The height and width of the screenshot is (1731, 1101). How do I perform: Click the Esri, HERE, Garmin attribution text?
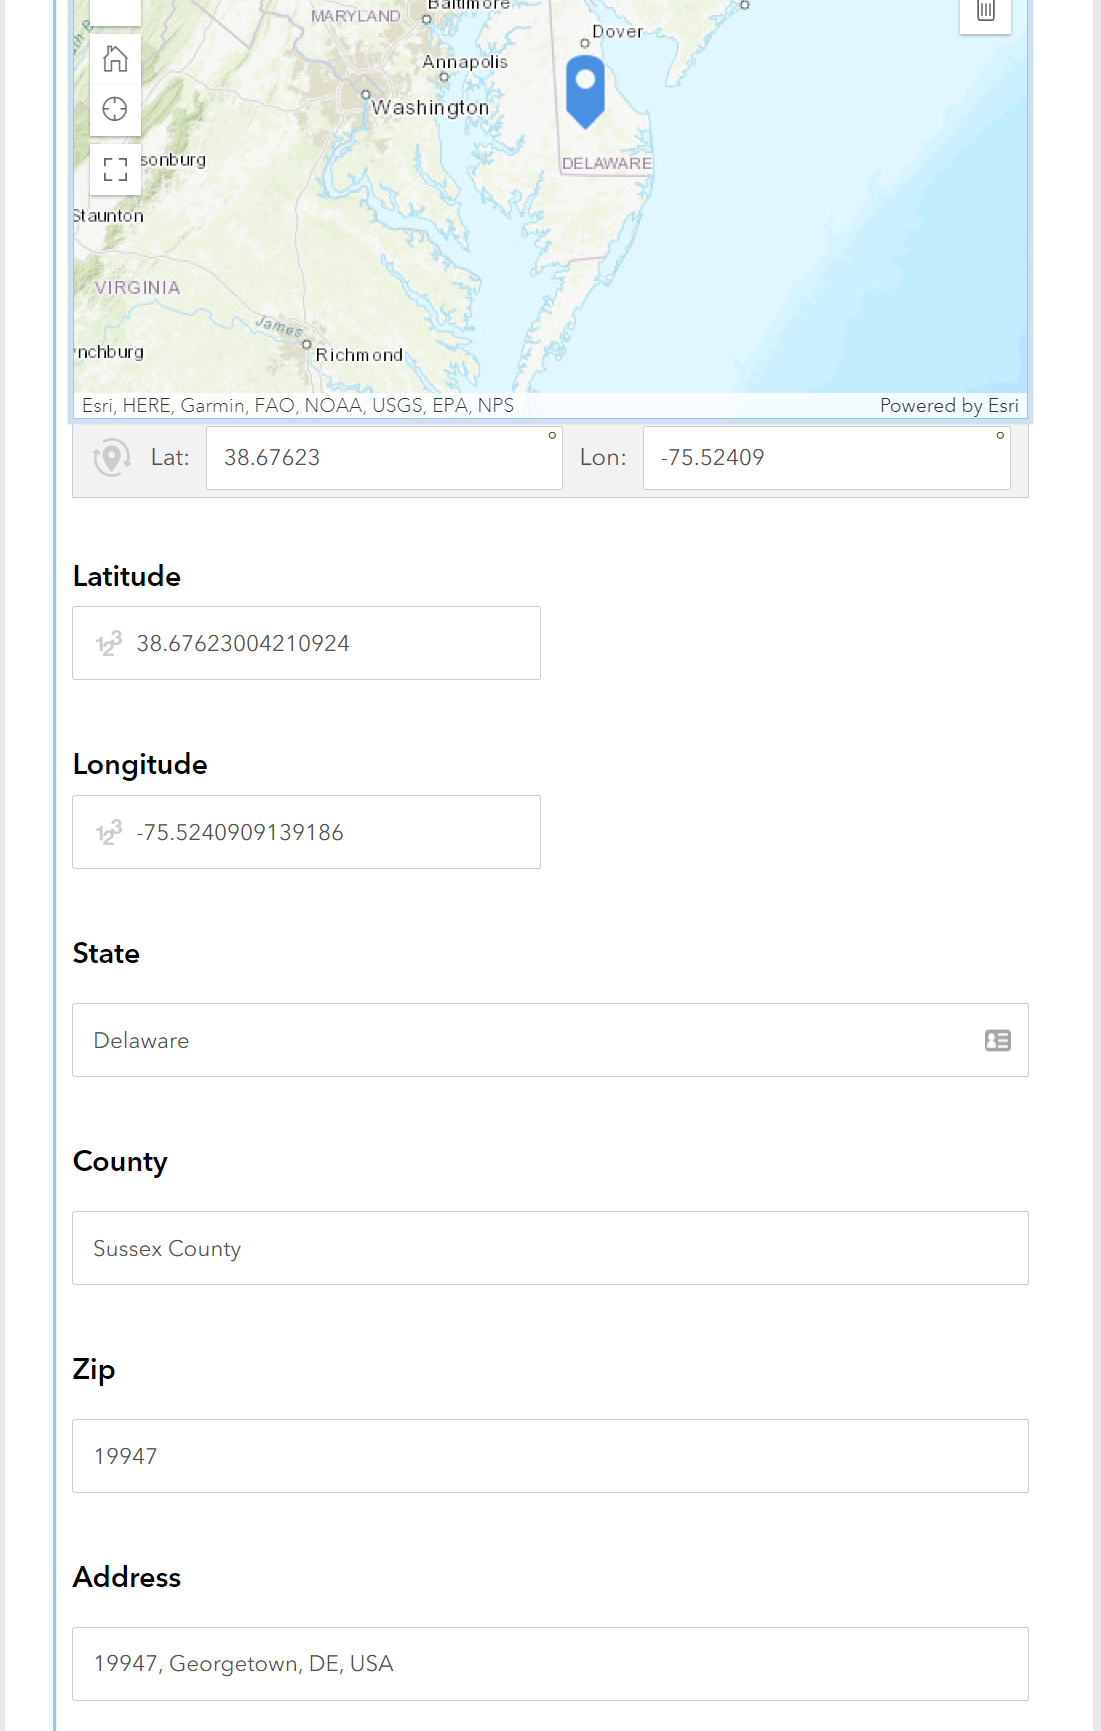(298, 405)
